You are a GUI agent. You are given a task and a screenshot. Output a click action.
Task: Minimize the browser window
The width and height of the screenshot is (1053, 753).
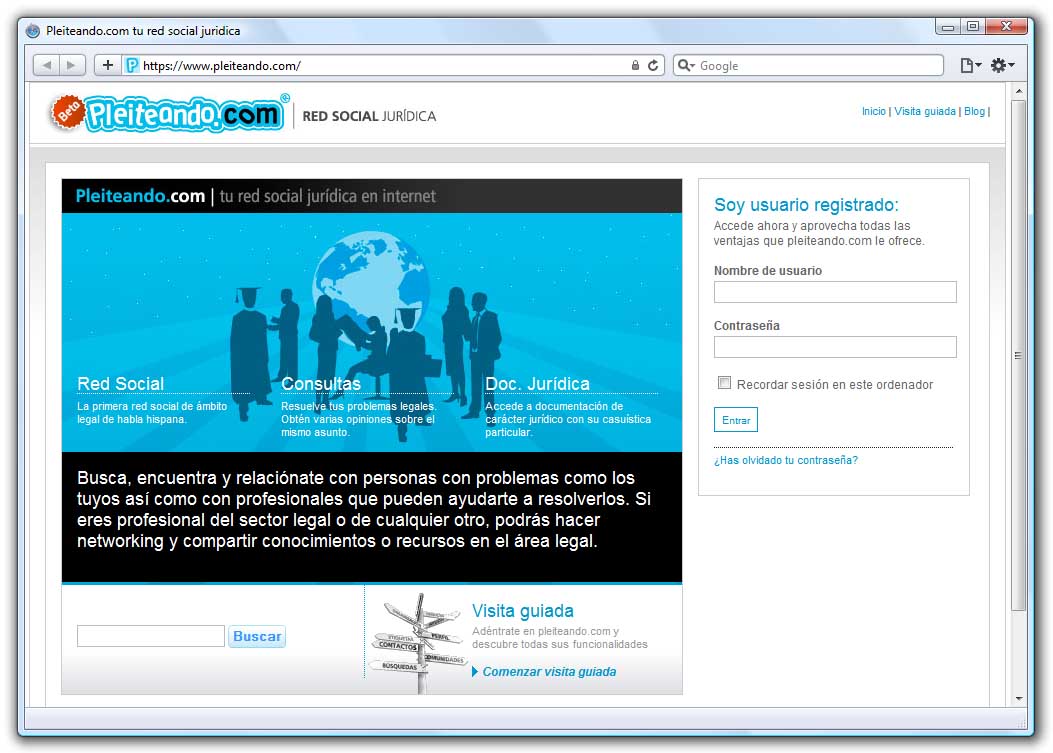[x=948, y=27]
